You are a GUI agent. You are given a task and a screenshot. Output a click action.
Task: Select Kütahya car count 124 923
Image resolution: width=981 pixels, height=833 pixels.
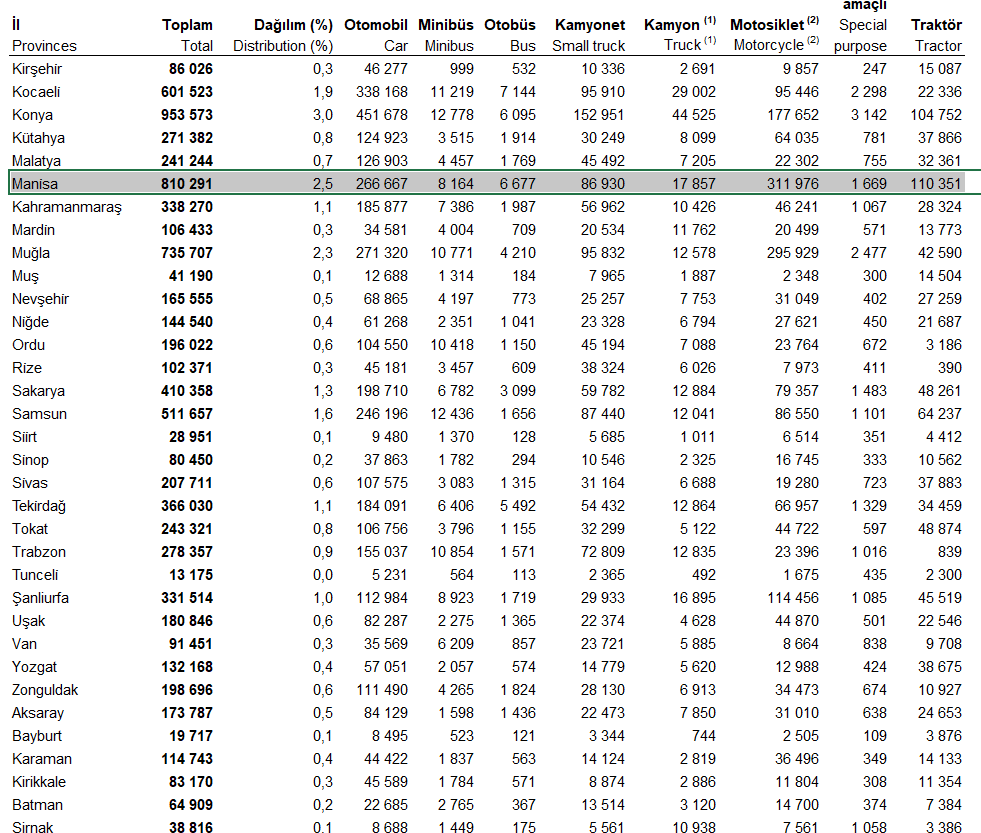click(382, 138)
